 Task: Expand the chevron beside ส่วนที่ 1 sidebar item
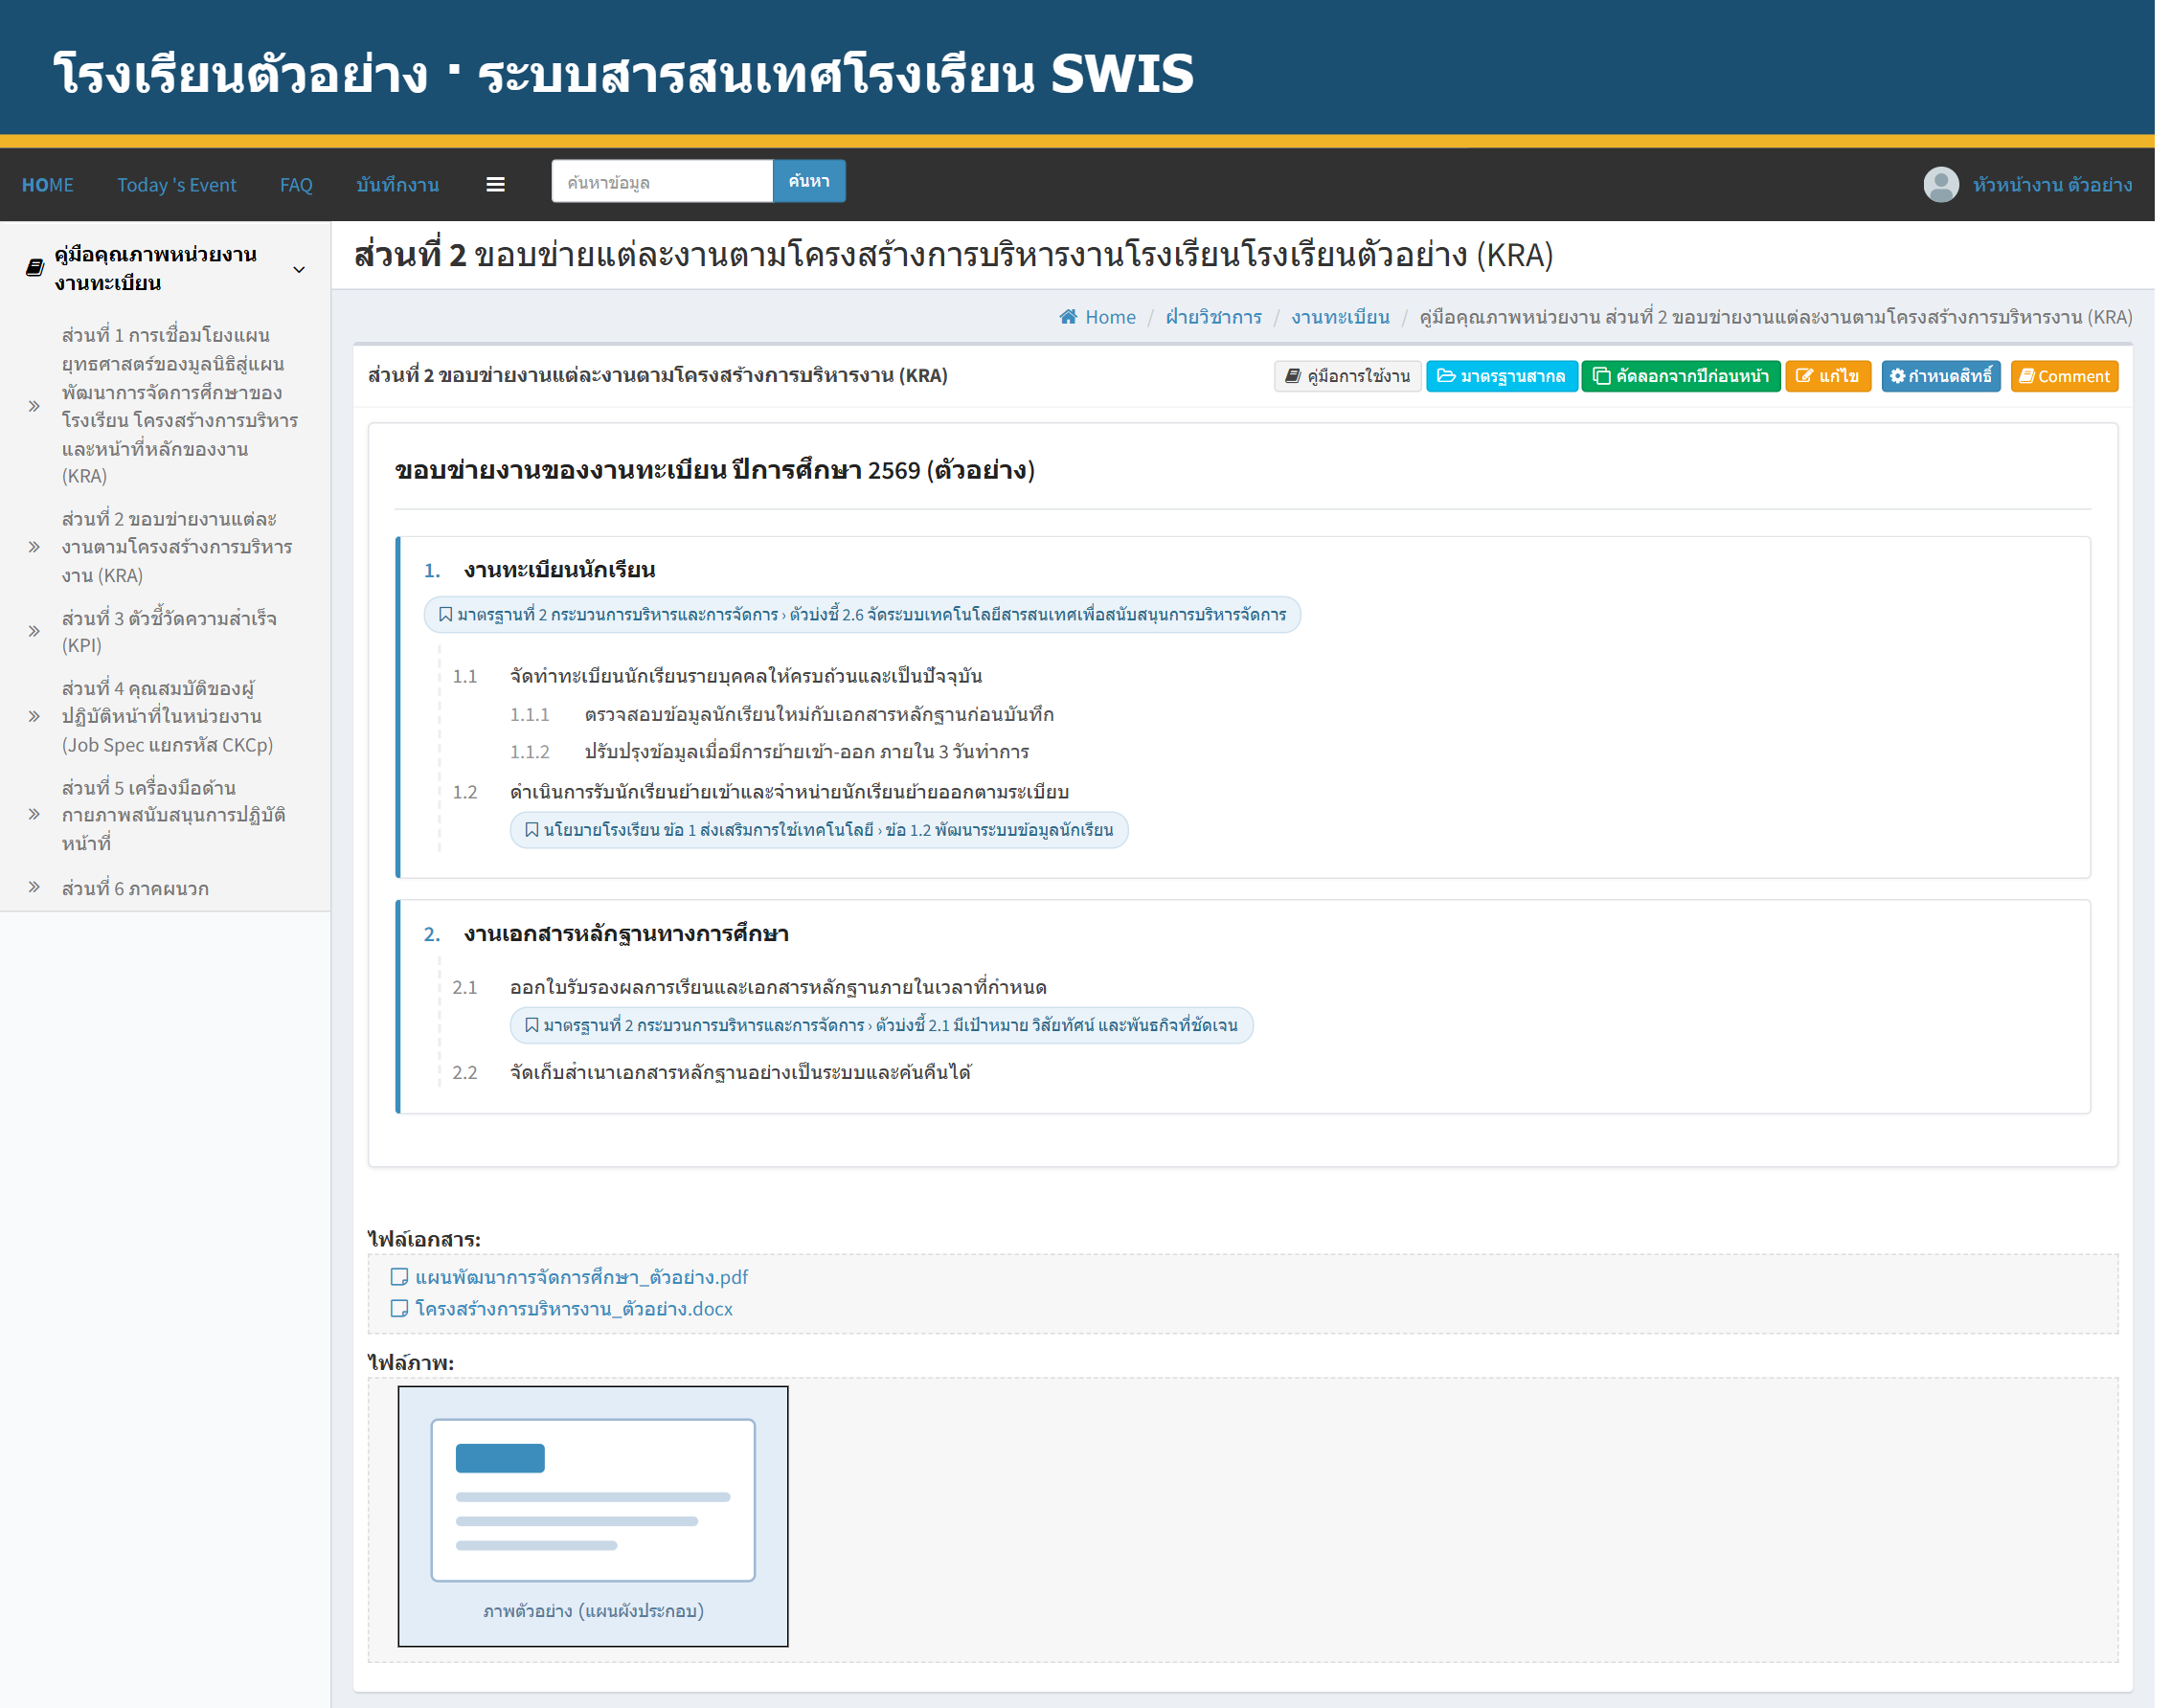coord(34,406)
